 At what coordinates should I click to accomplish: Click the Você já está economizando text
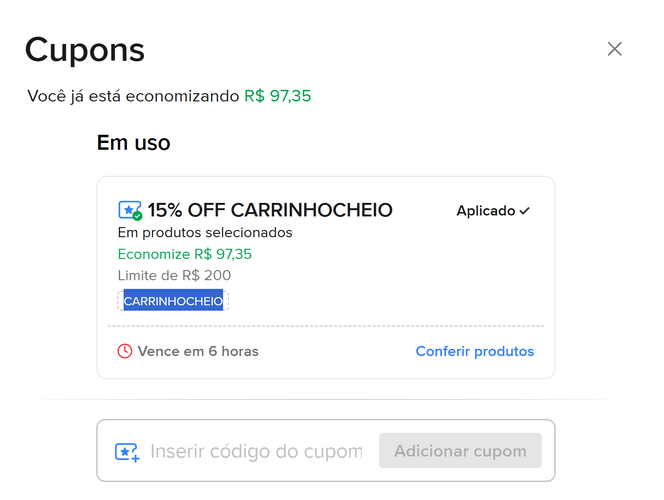coord(134,96)
